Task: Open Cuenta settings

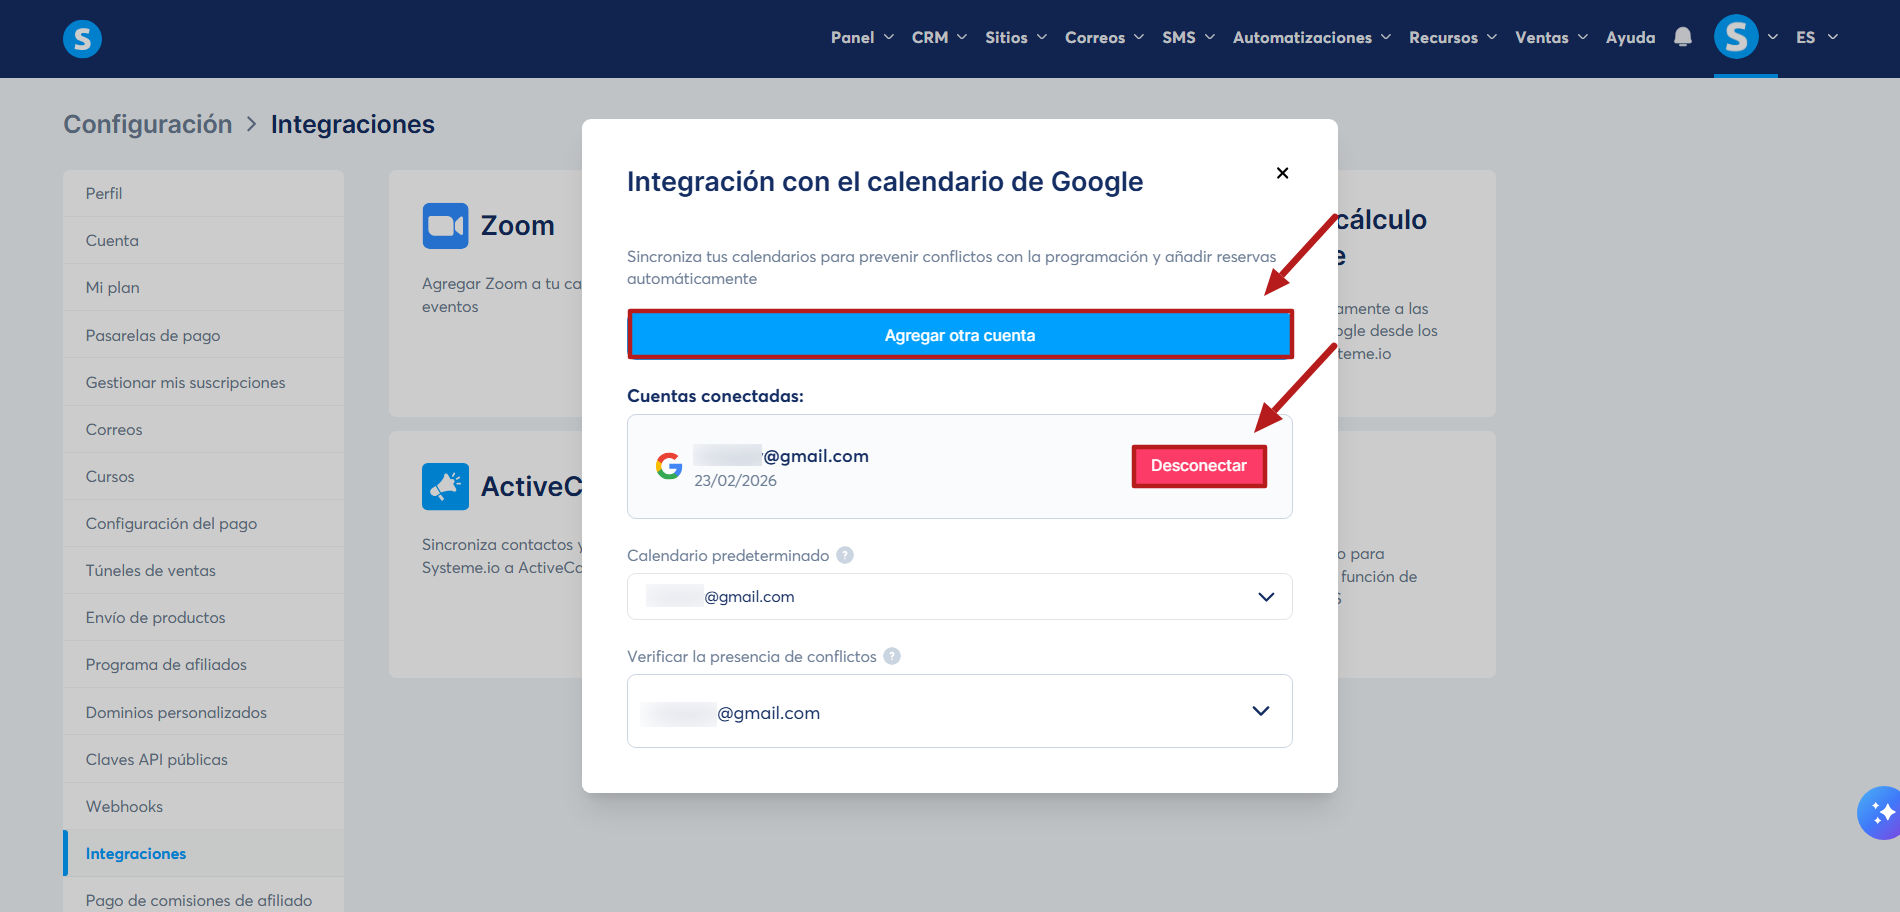Action: (204, 240)
